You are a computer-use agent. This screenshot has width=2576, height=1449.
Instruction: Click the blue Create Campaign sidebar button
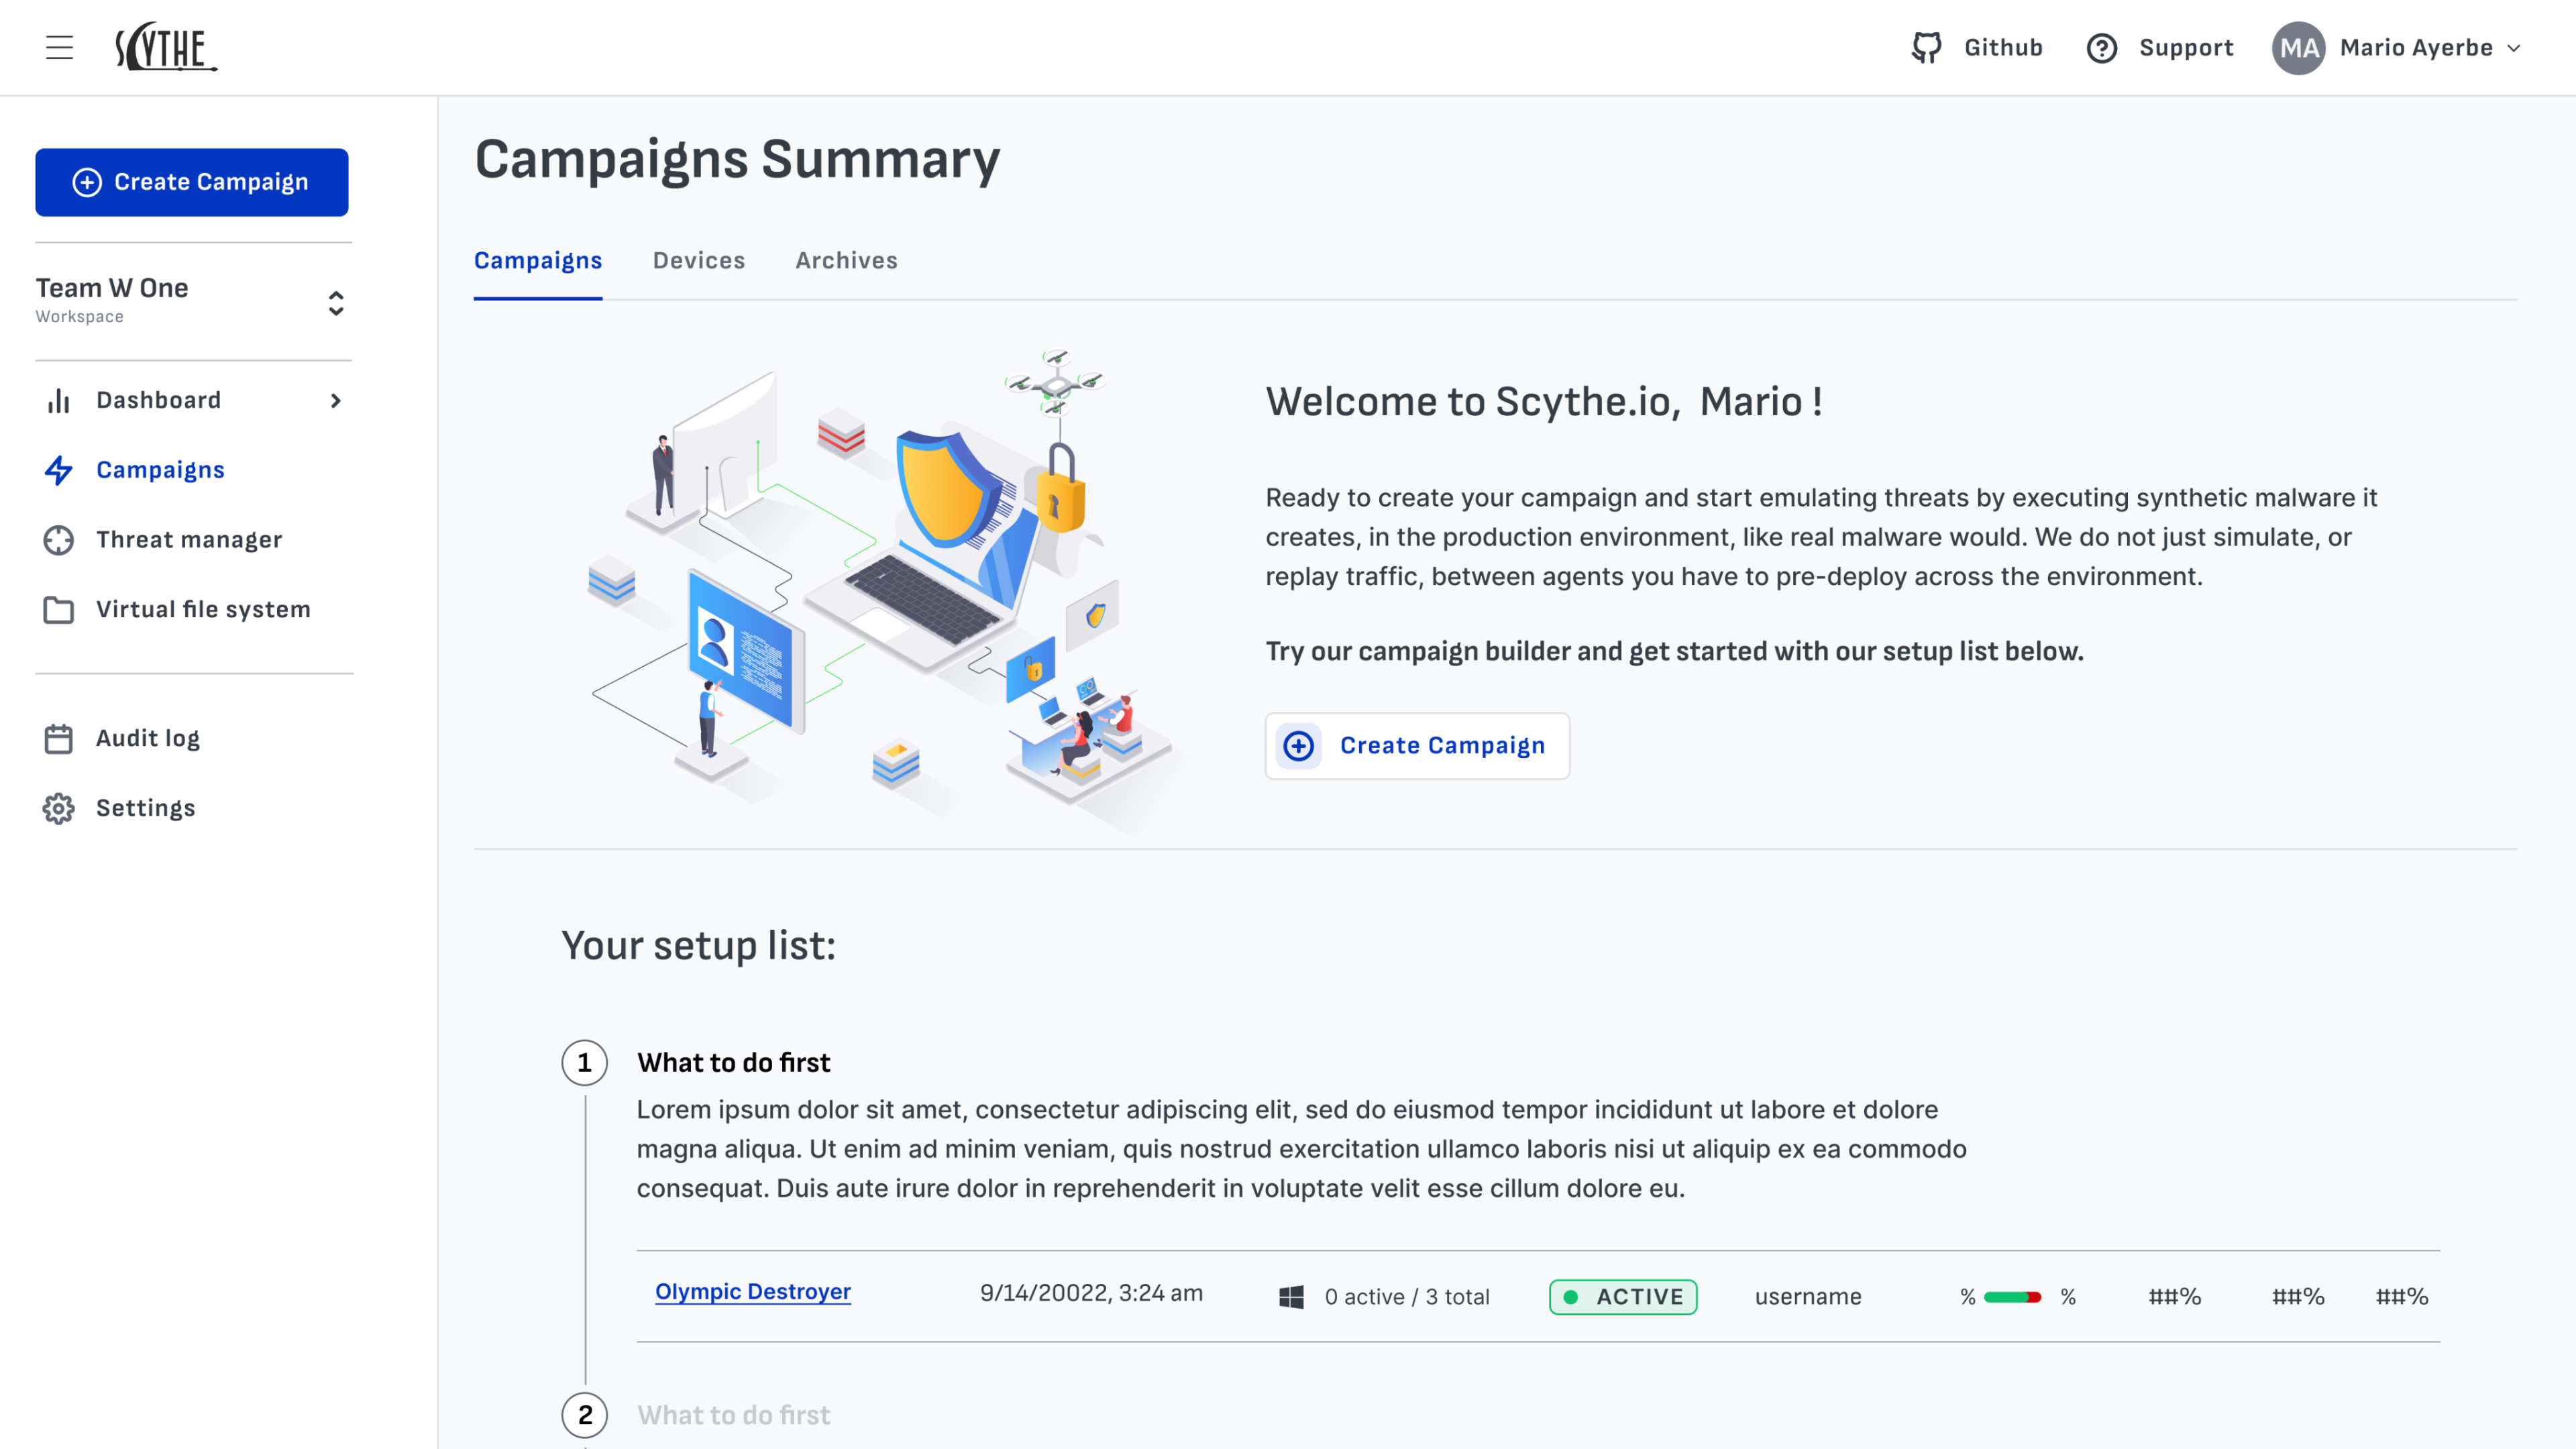tap(192, 182)
